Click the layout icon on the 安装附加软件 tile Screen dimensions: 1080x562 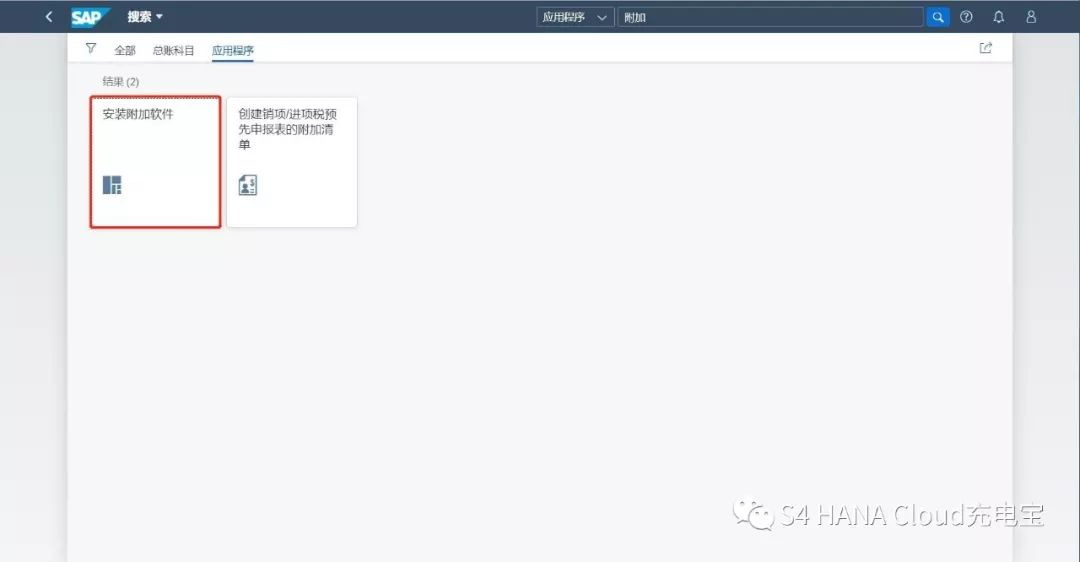pyautogui.click(x=112, y=185)
